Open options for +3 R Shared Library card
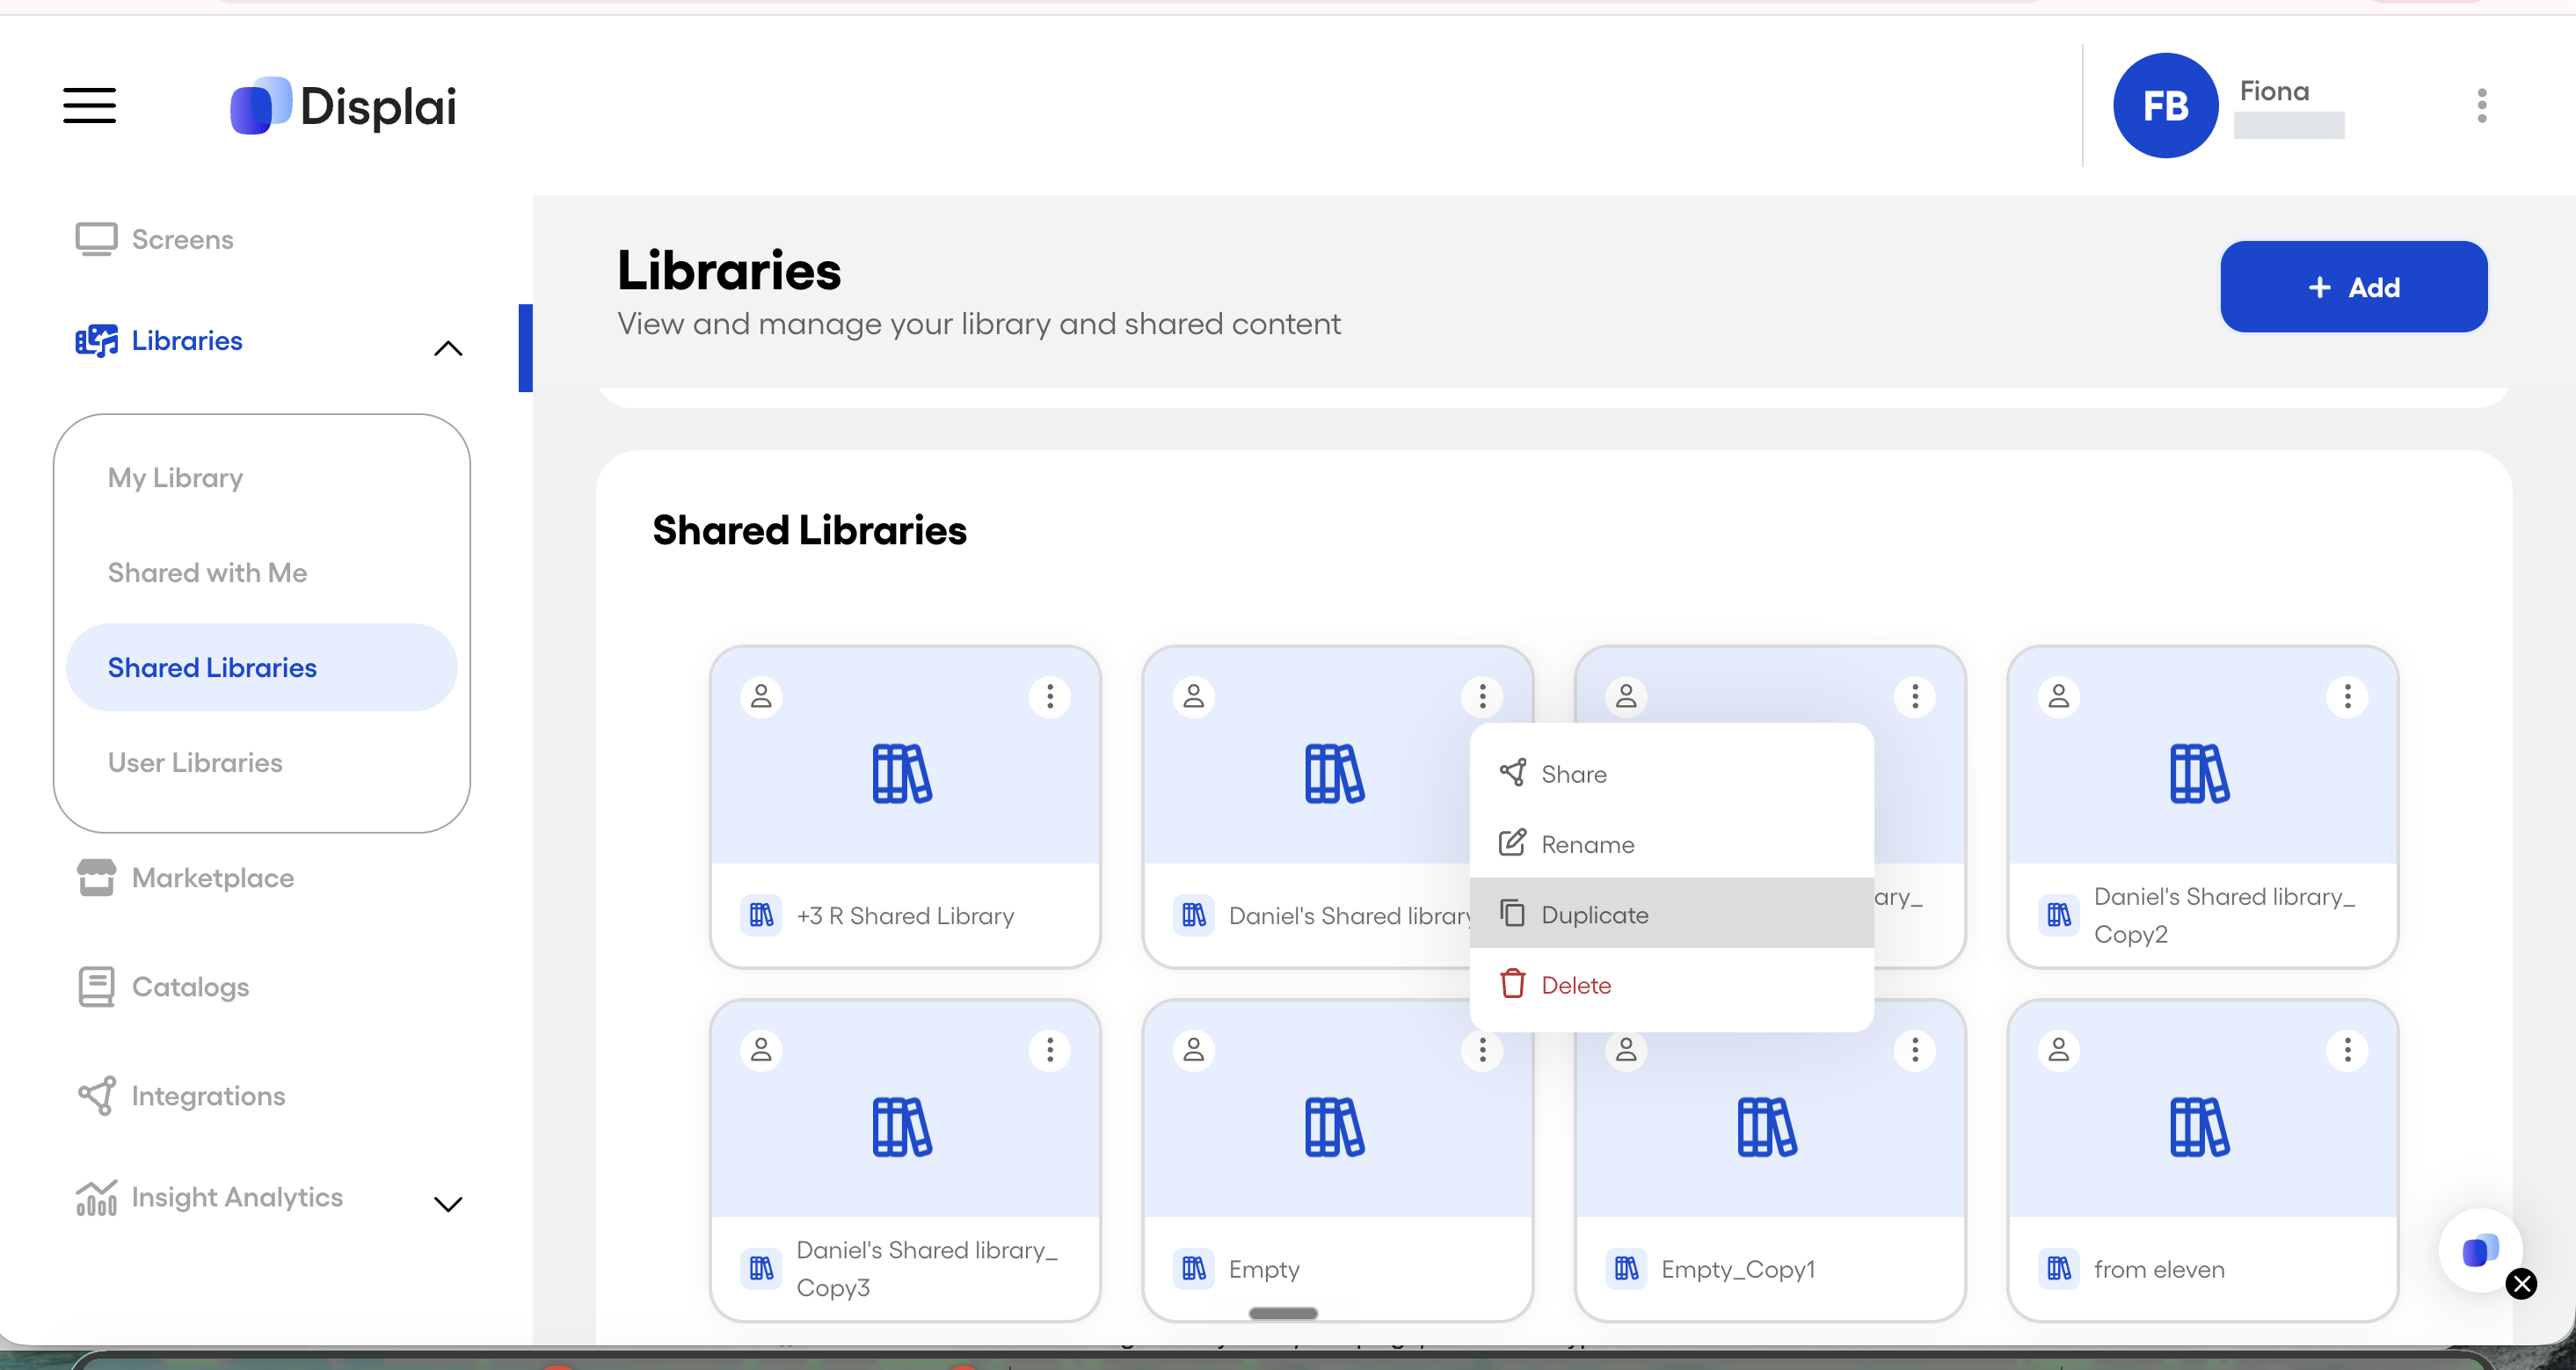2576x1370 pixels. 1049,696
